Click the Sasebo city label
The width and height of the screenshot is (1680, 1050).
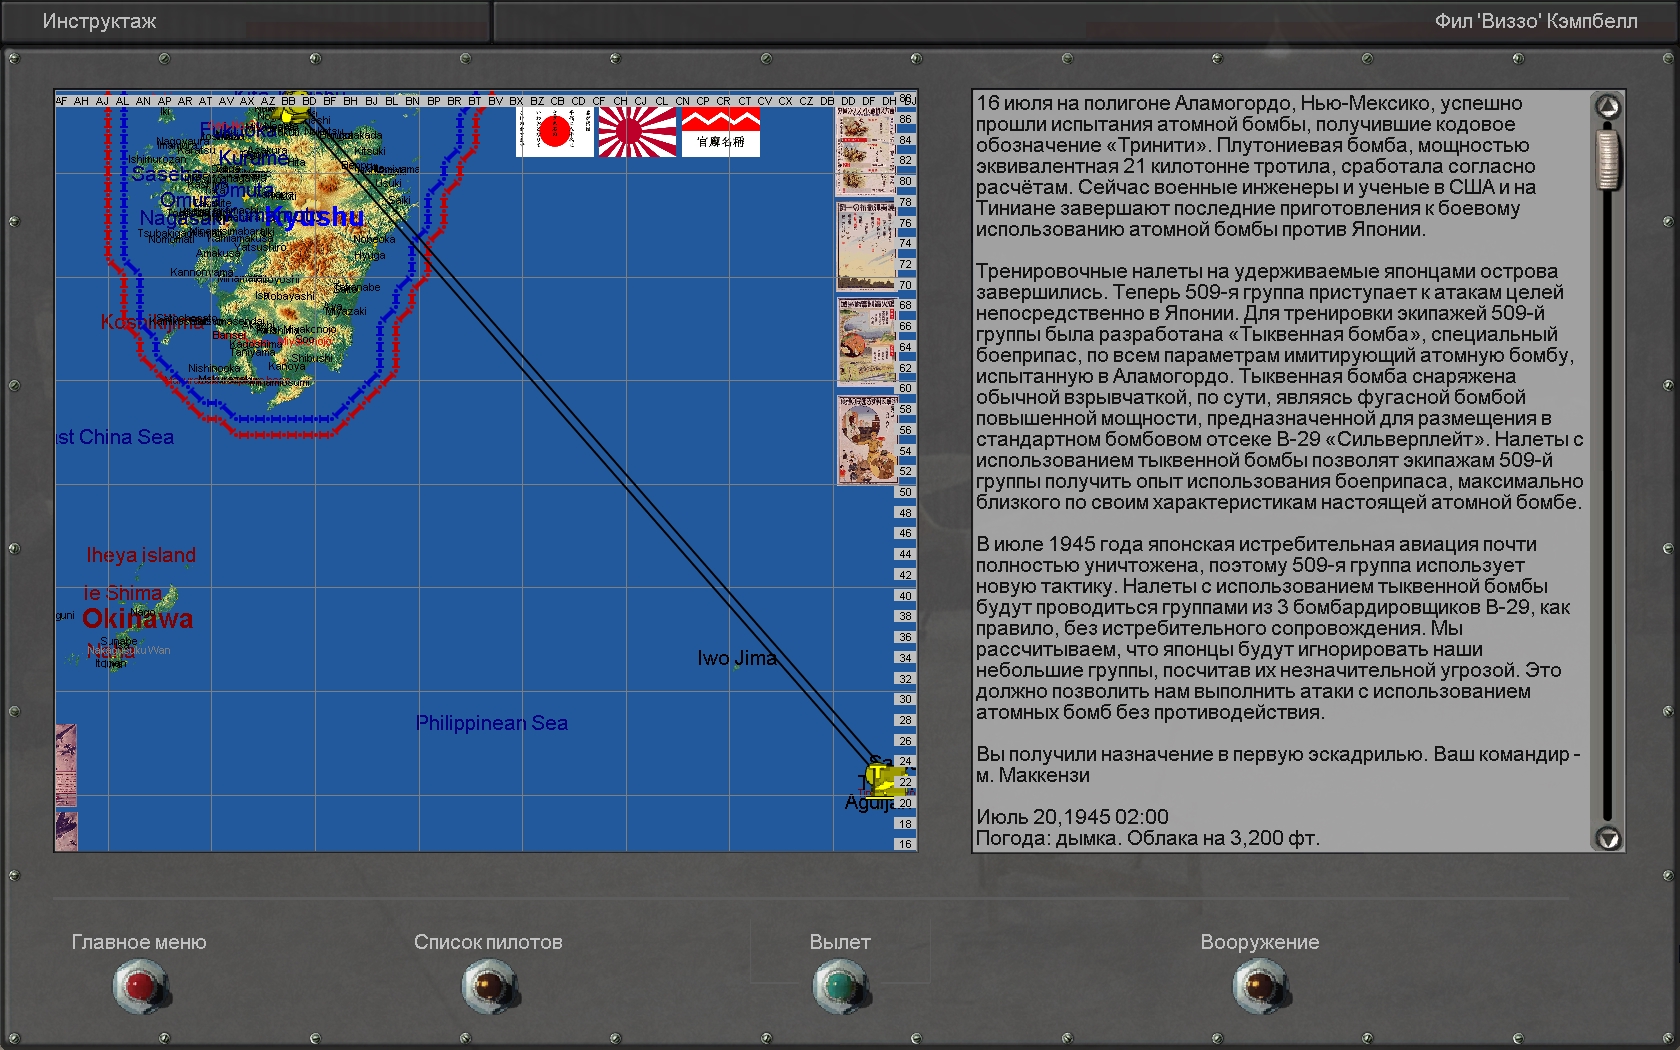[x=167, y=174]
